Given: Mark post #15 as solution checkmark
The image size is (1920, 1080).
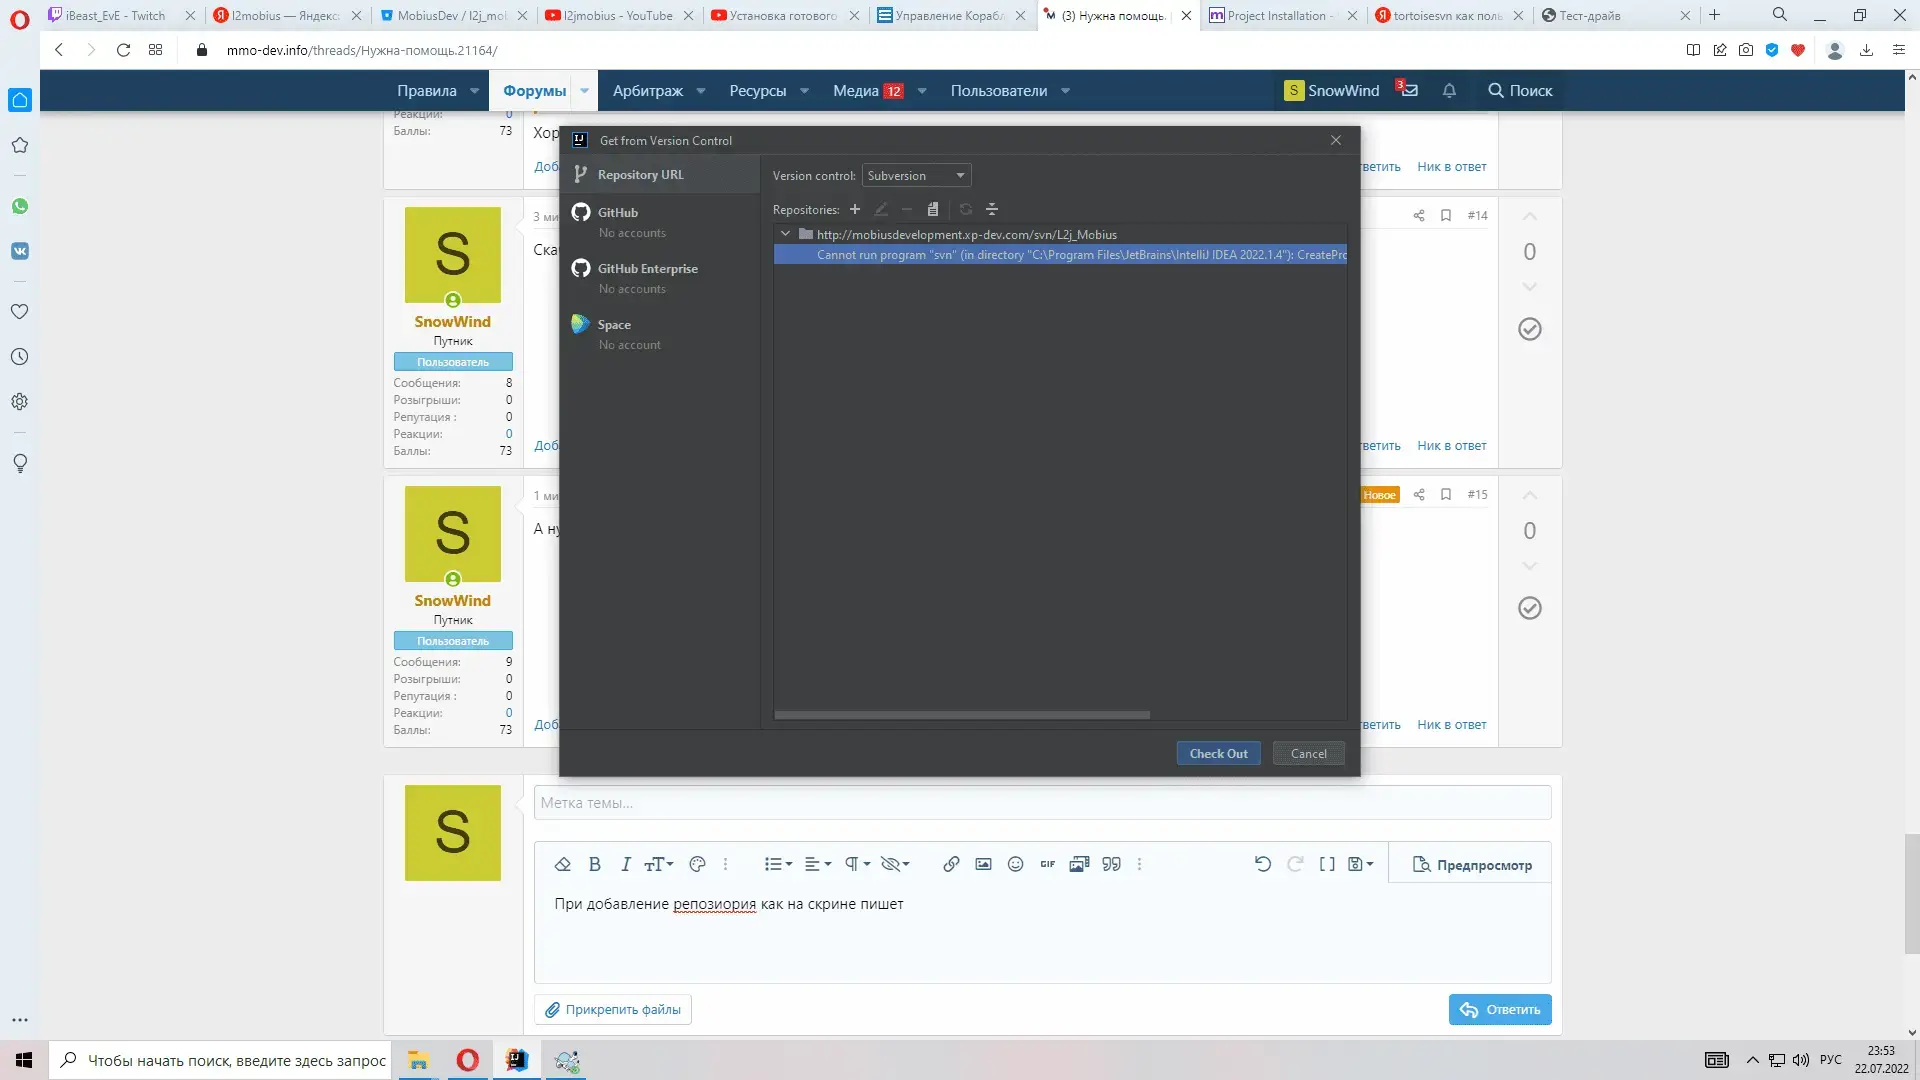Looking at the screenshot, I should point(1530,608).
